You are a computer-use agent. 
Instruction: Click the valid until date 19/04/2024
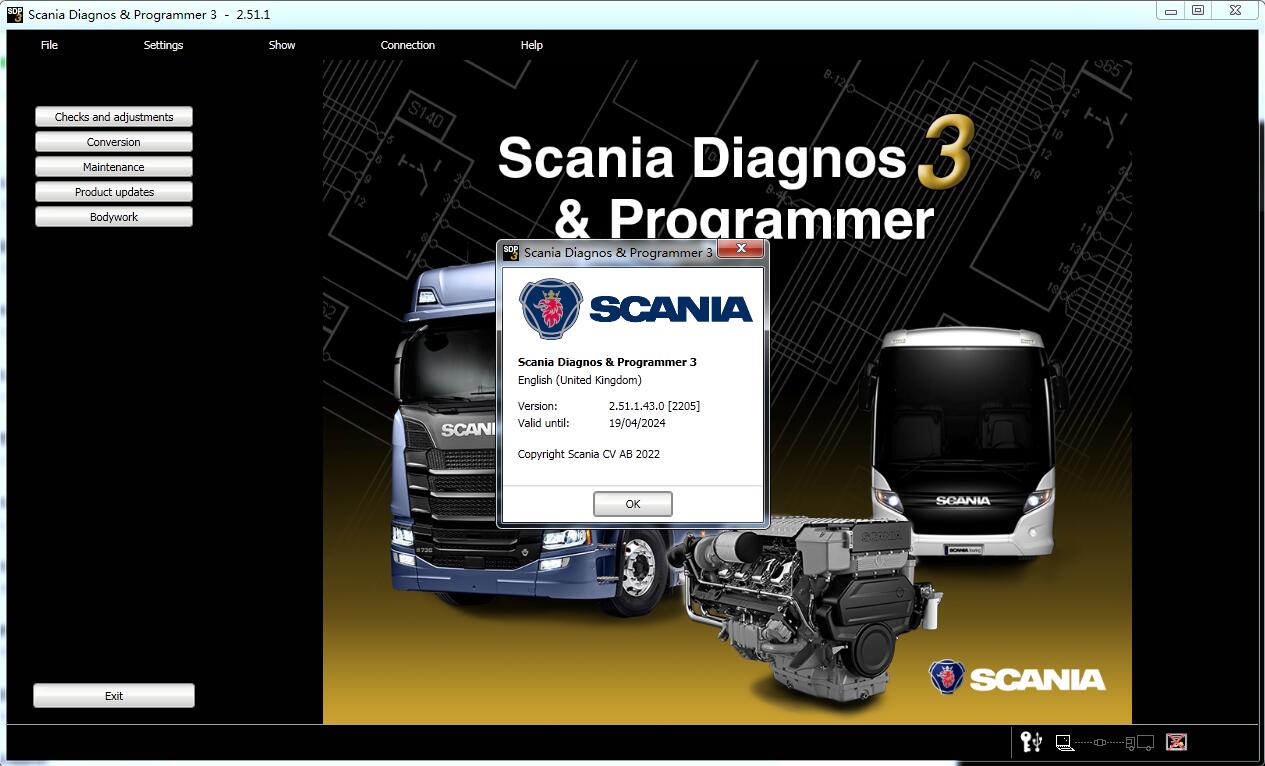coord(637,423)
